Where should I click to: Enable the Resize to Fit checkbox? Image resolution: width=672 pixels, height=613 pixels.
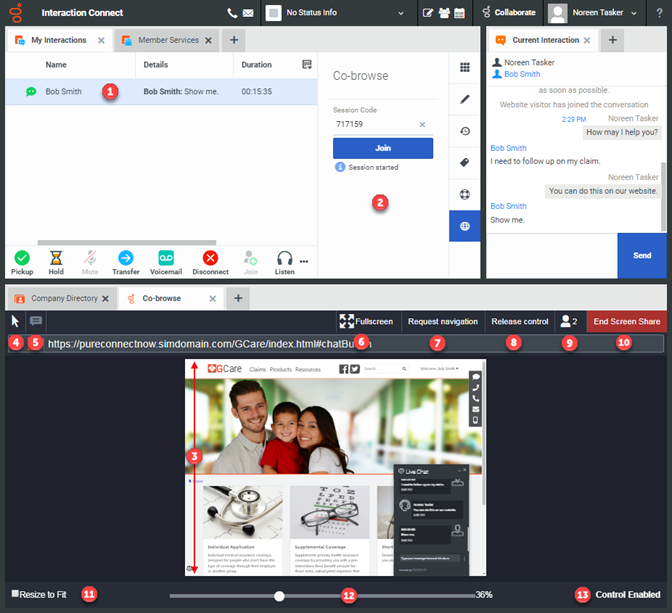(15, 594)
